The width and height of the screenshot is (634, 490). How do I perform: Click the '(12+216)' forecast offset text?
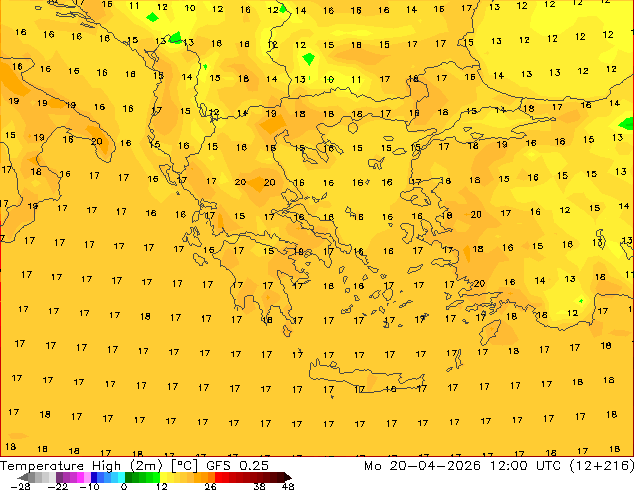point(602,466)
